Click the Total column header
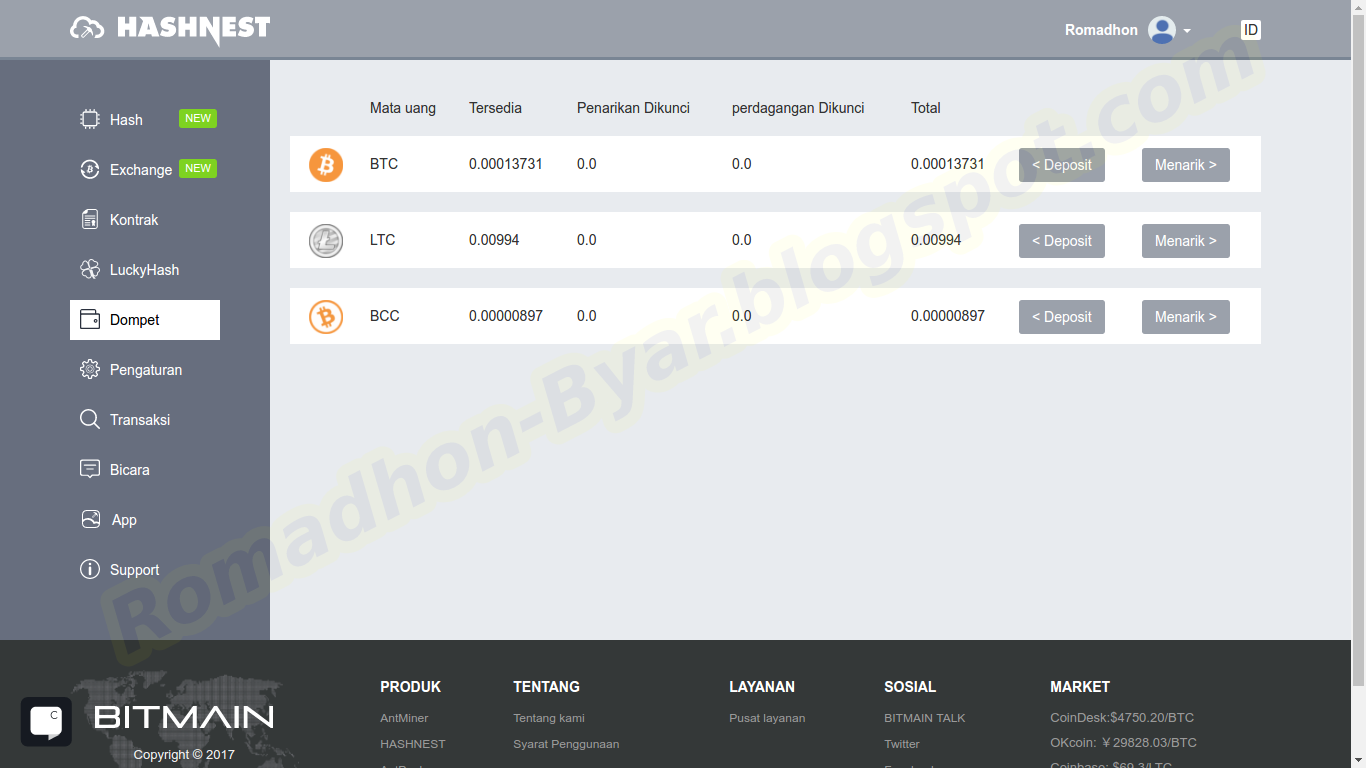This screenshot has height=768, width=1366. pos(926,108)
